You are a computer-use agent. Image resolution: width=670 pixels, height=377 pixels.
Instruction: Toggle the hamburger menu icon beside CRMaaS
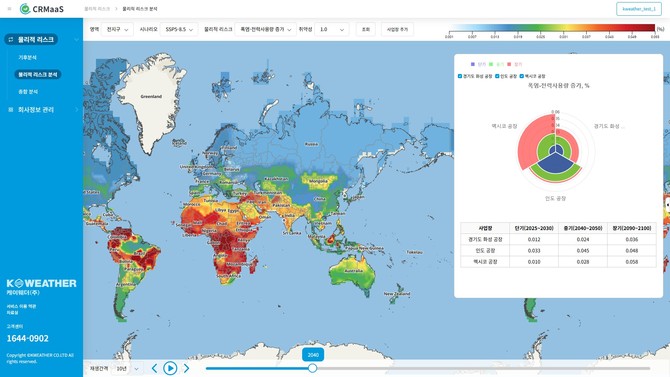(x=9, y=9)
